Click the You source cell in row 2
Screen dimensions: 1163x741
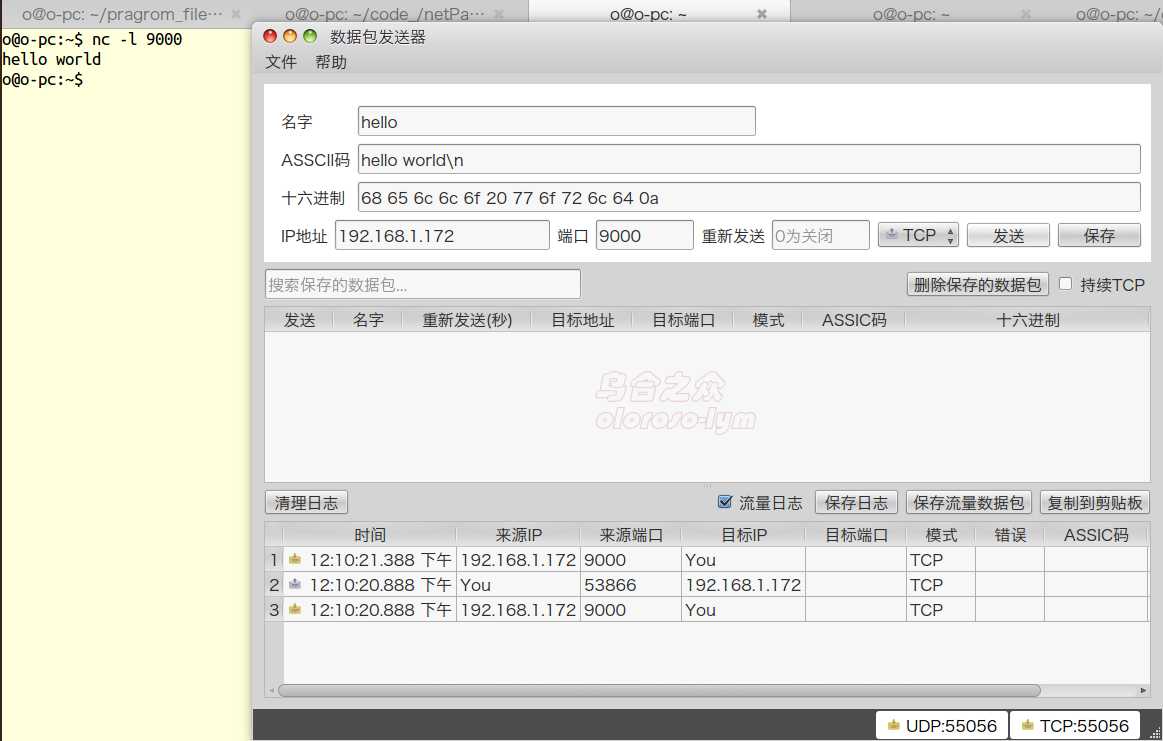coord(518,585)
